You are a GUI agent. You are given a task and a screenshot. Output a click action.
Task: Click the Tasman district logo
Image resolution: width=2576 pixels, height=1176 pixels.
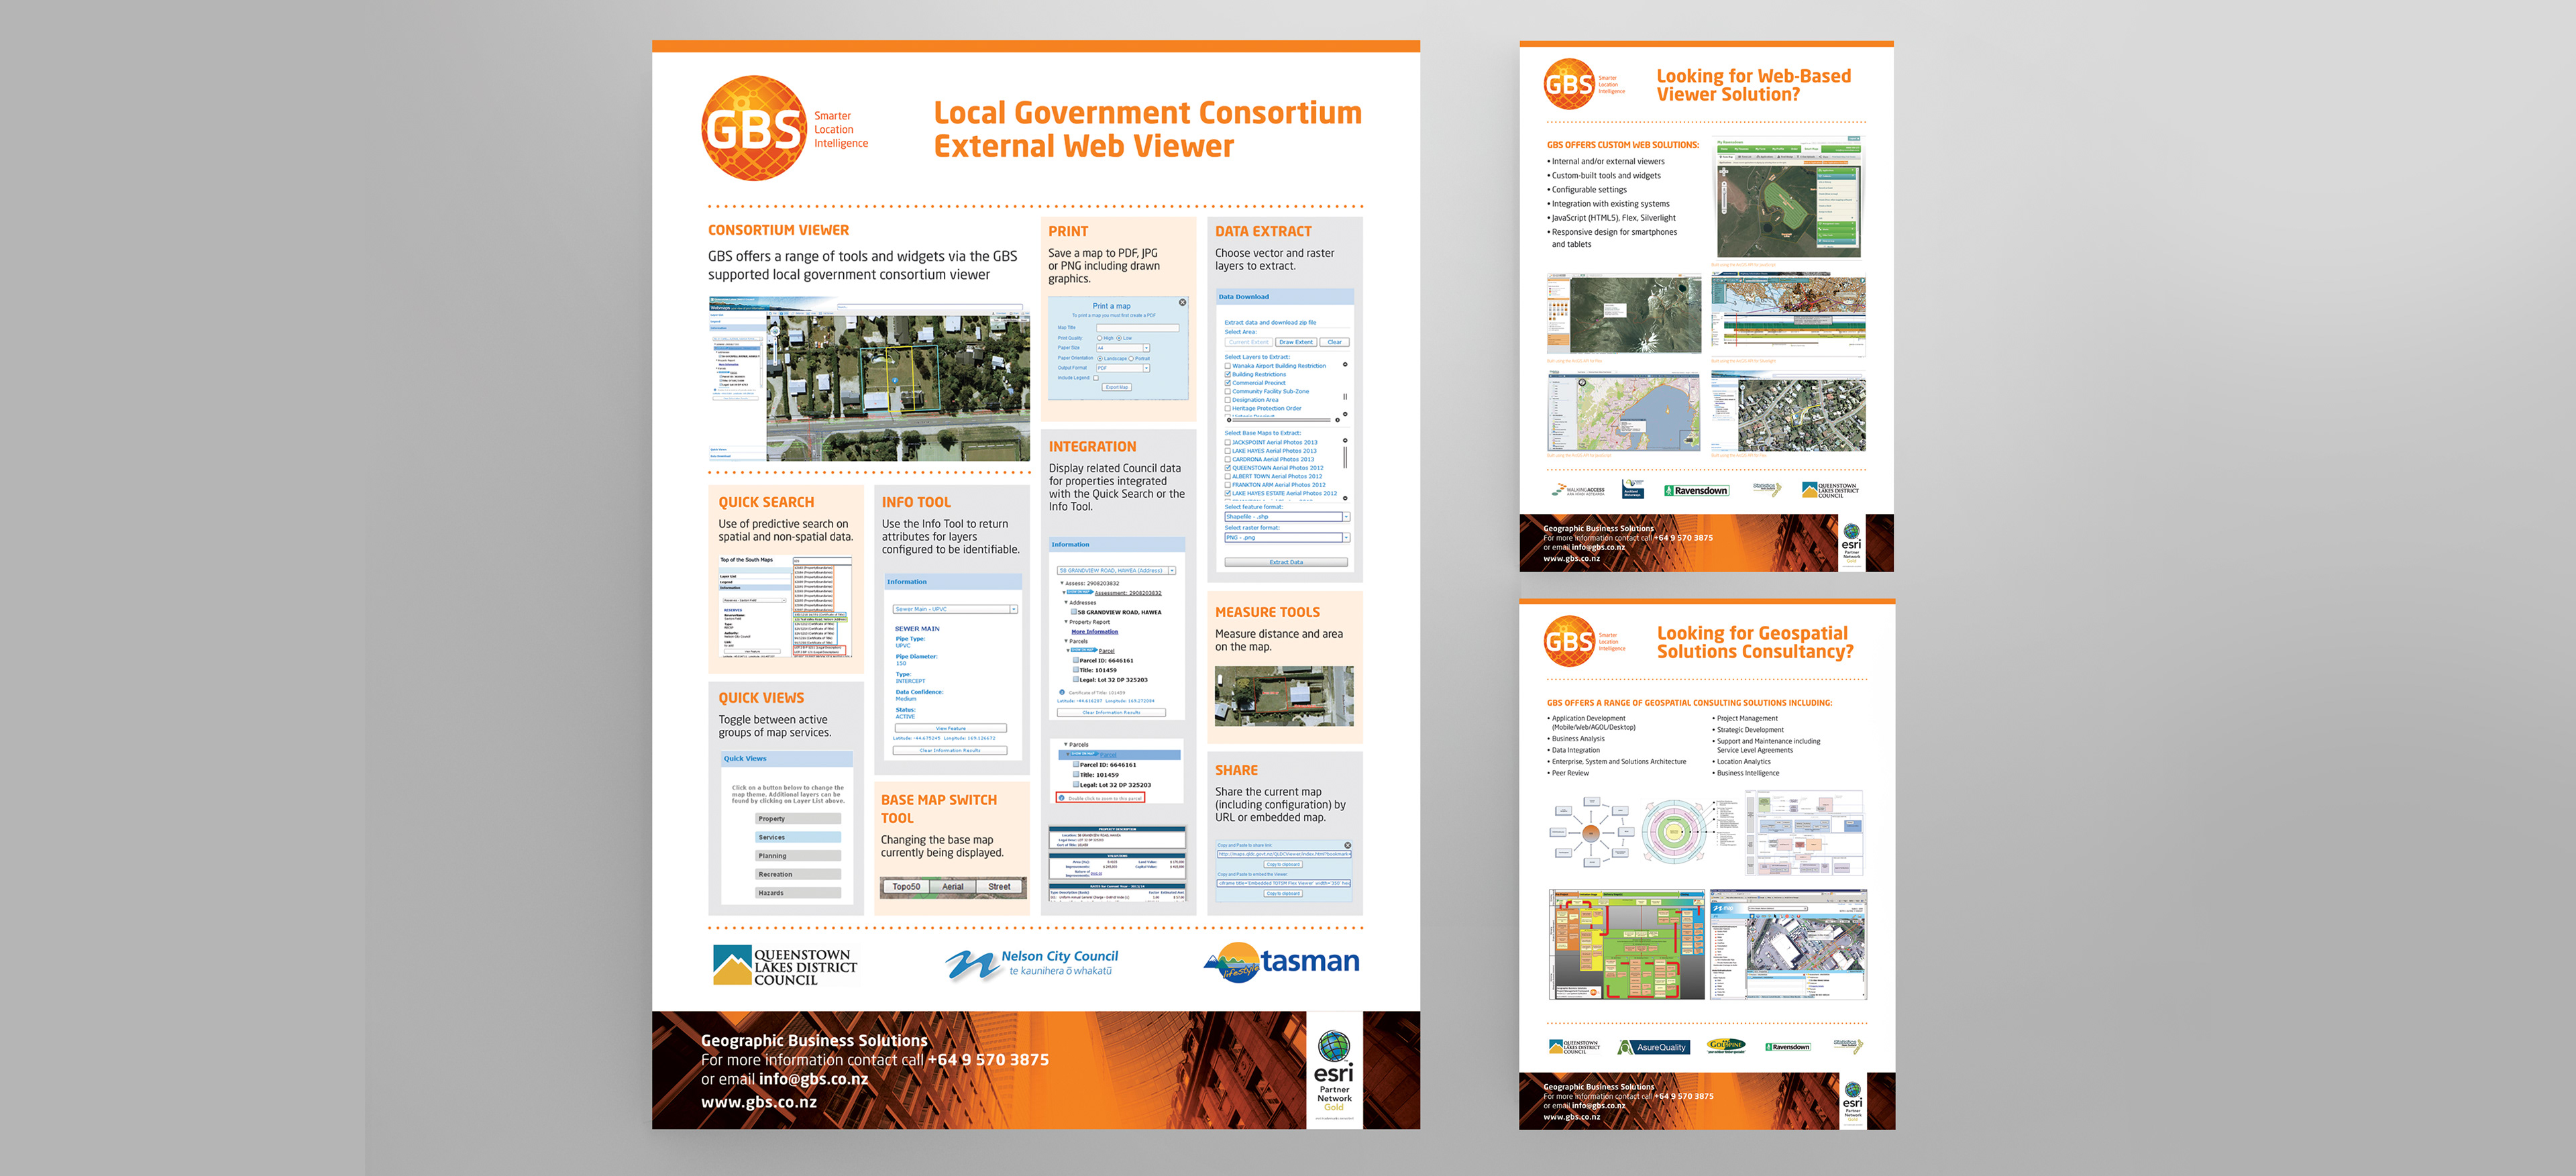[1281, 962]
